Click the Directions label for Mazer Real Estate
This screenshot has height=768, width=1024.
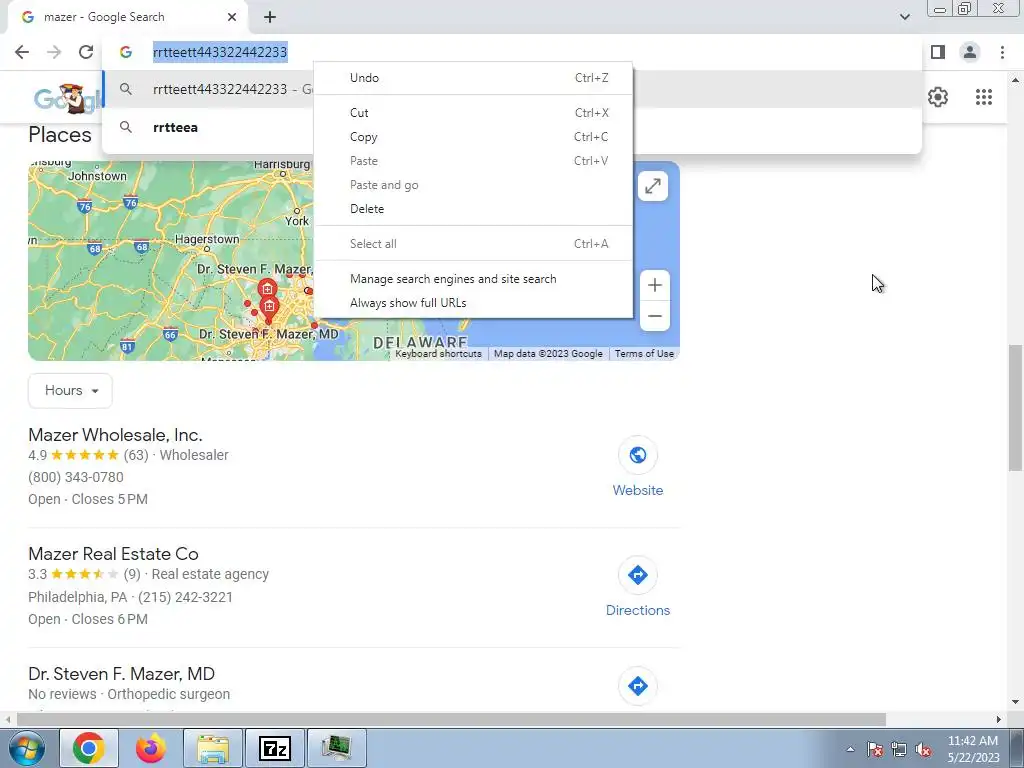click(x=637, y=611)
